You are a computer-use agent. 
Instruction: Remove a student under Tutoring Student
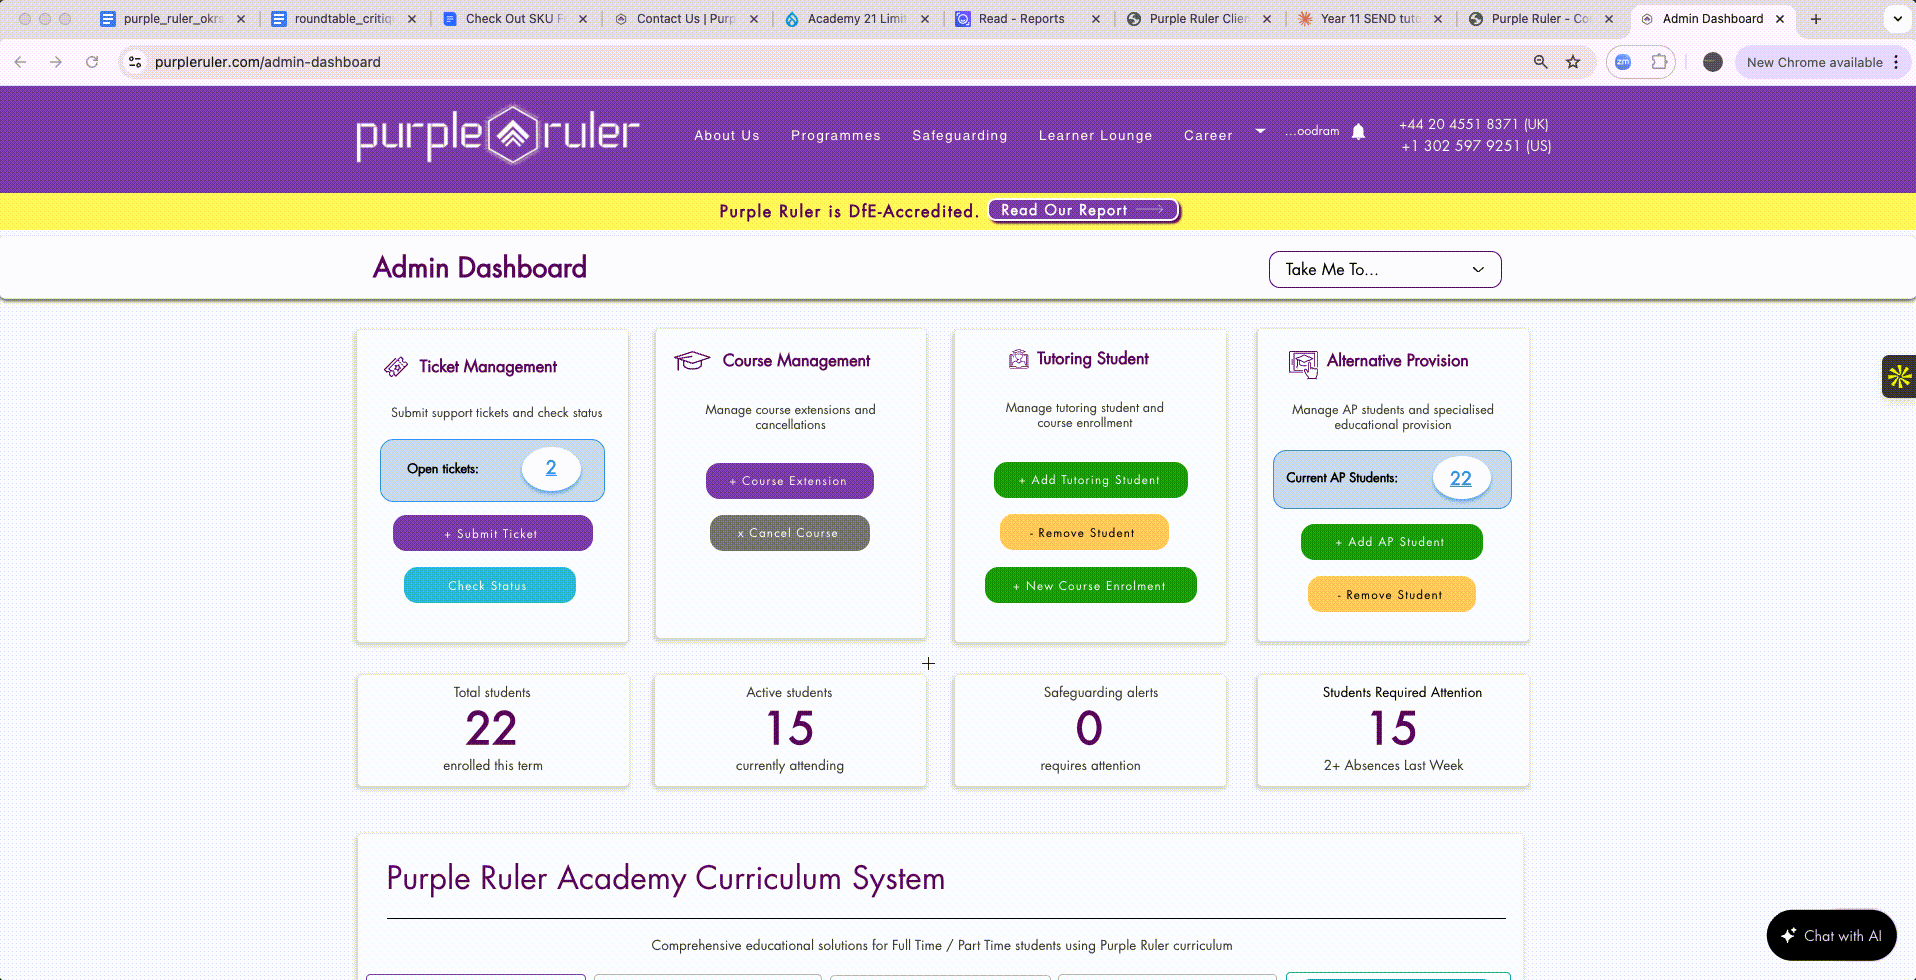(x=1084, y=532)
